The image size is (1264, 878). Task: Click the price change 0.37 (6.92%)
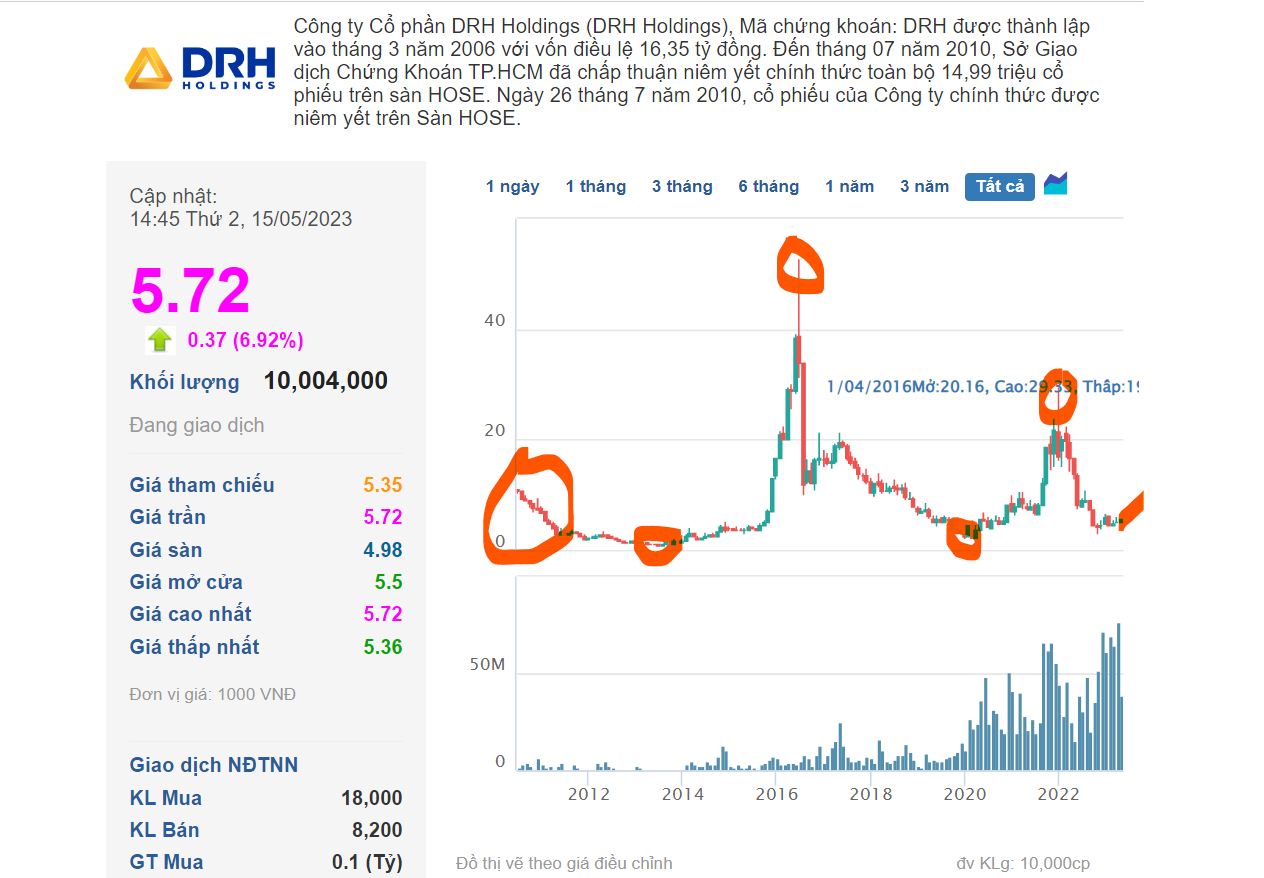pyautogui.click(x=245, y=341)
